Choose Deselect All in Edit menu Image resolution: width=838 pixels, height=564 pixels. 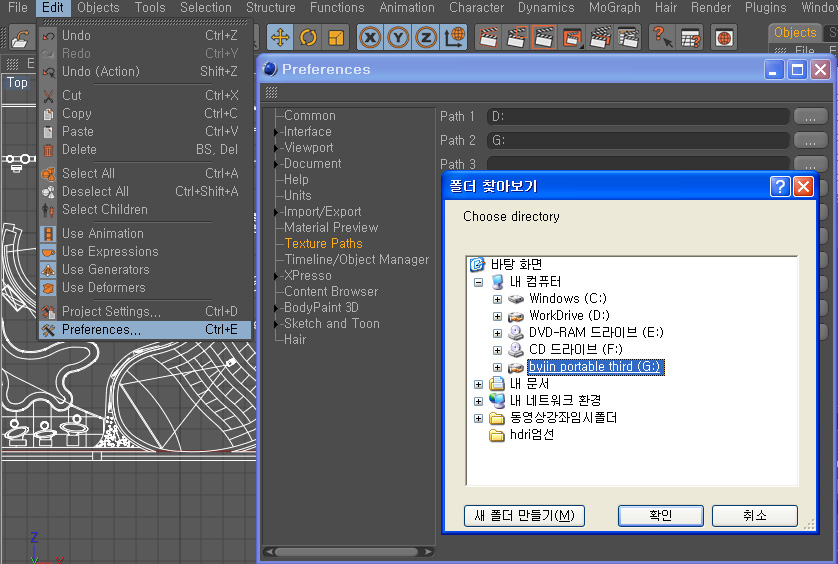coord(145,191)
